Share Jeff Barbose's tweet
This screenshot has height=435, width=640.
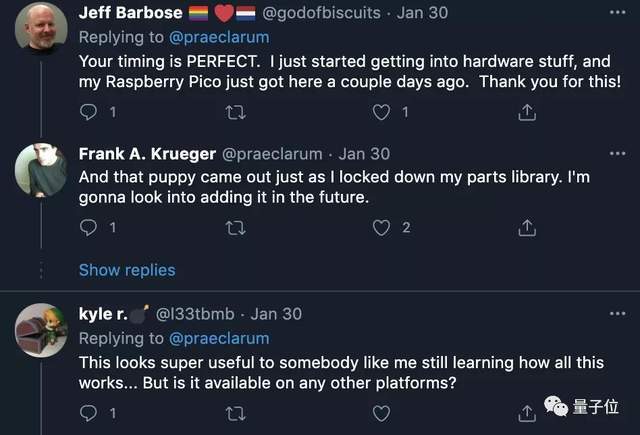click(527, 112)
